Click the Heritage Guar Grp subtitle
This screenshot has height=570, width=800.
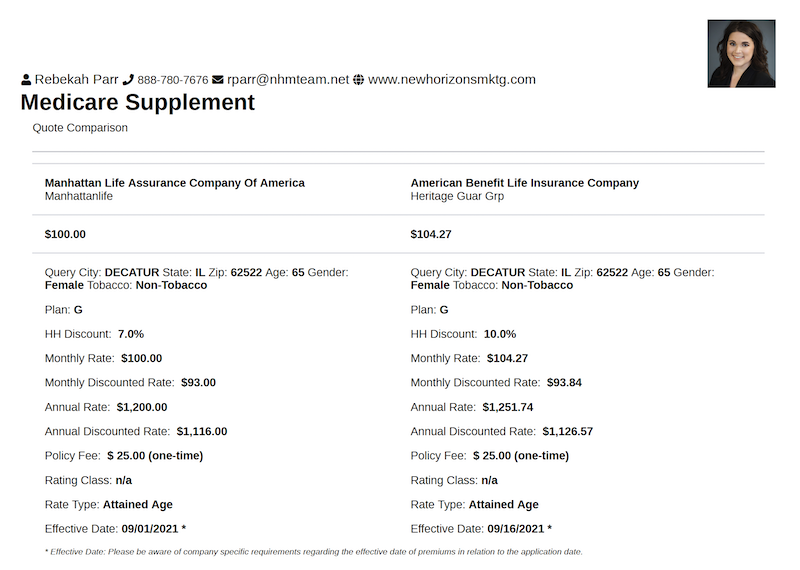pos(457,197)
